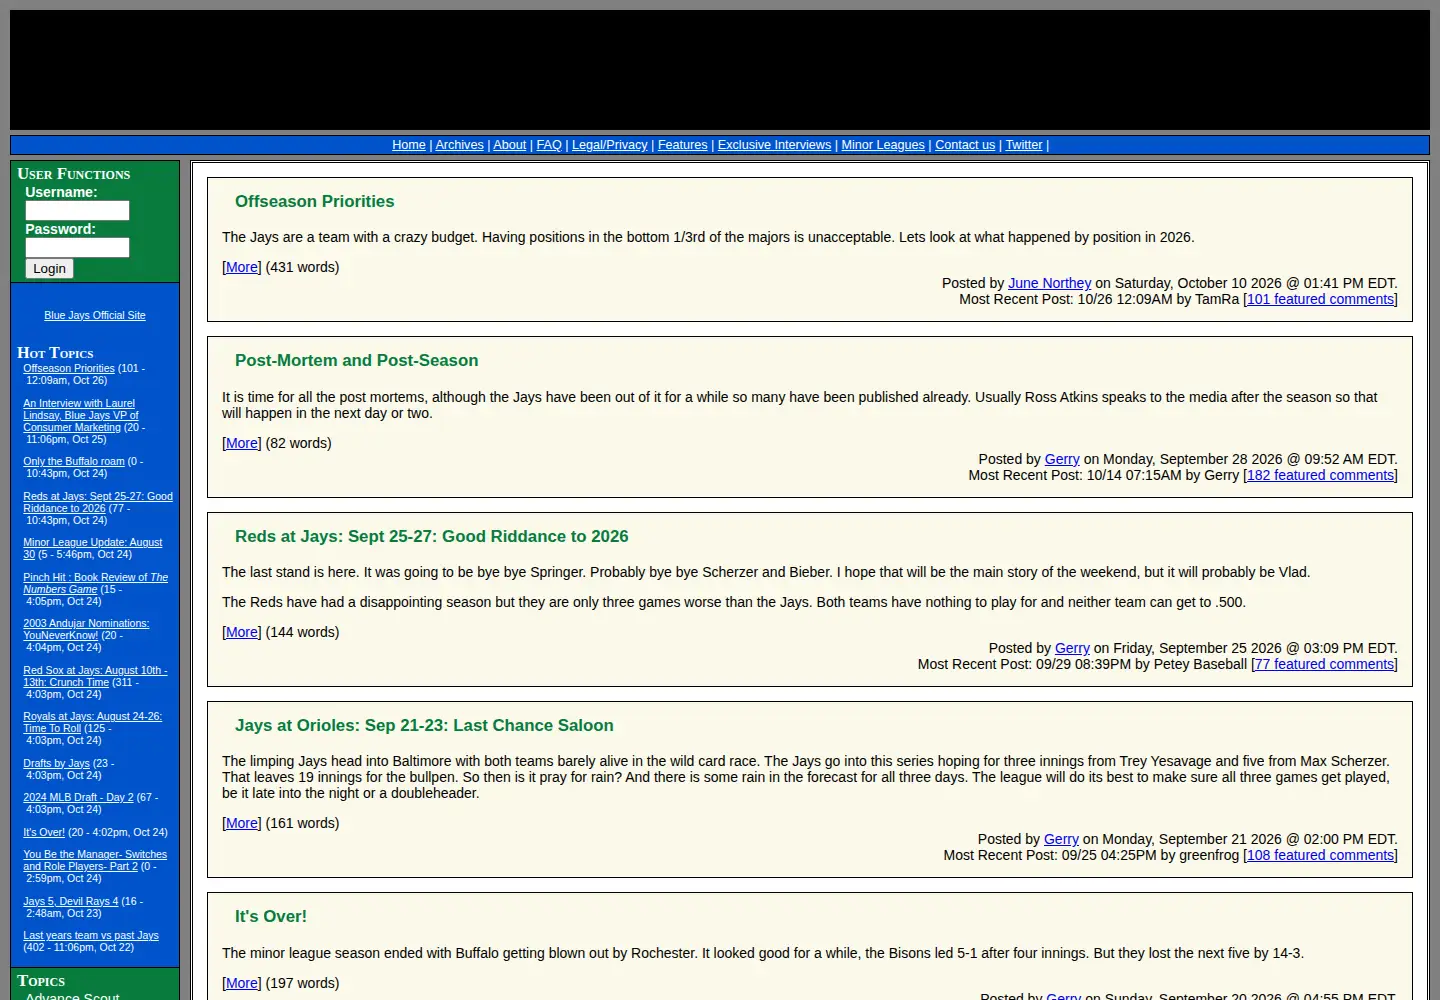1440x1000 pixels.
Task: Visit the Blue Jays Official Site link
Action: 95,315
